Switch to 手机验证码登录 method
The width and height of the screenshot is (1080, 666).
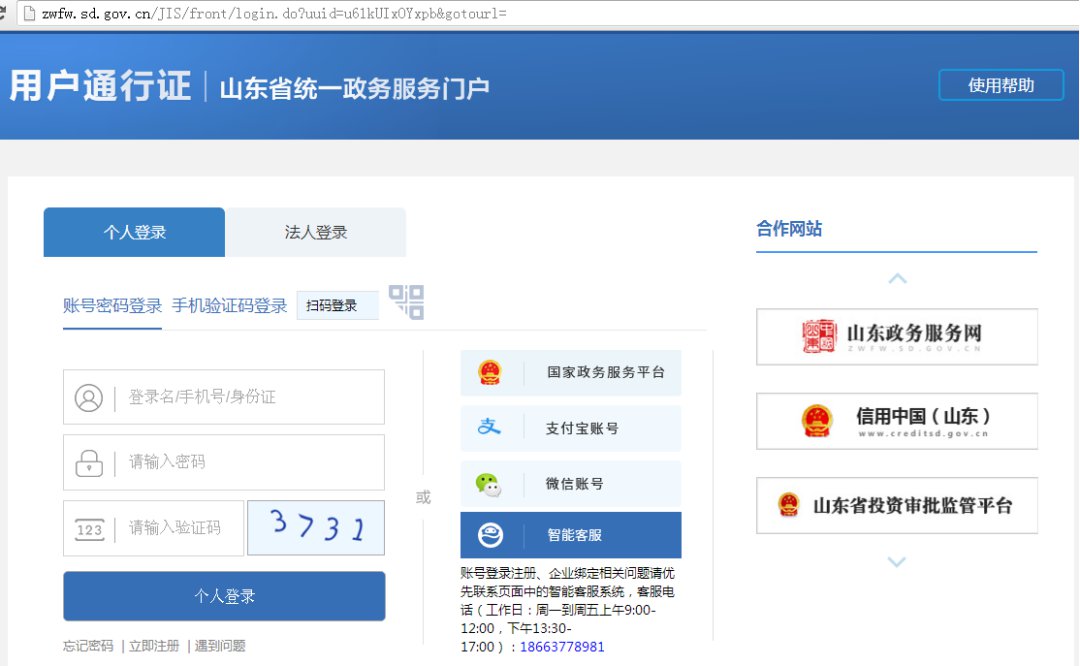(x=229, y=306)
